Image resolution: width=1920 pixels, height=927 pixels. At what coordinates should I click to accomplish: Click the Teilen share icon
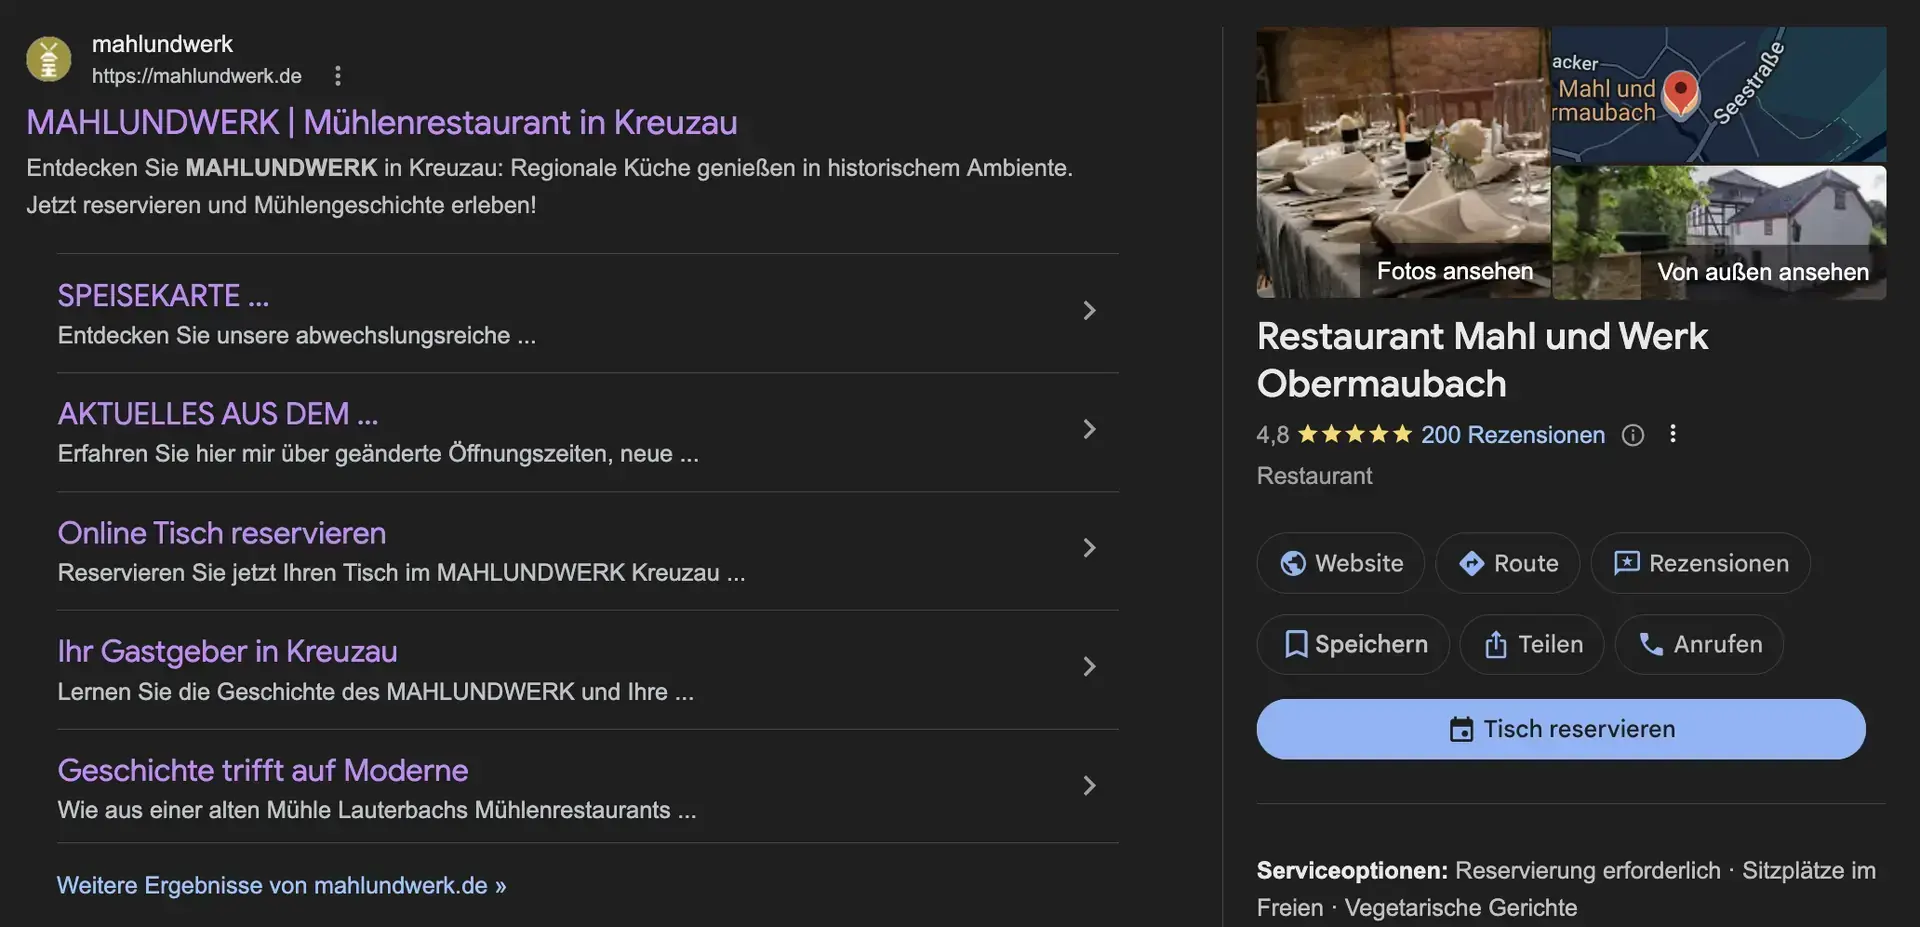pos(1494,644)
